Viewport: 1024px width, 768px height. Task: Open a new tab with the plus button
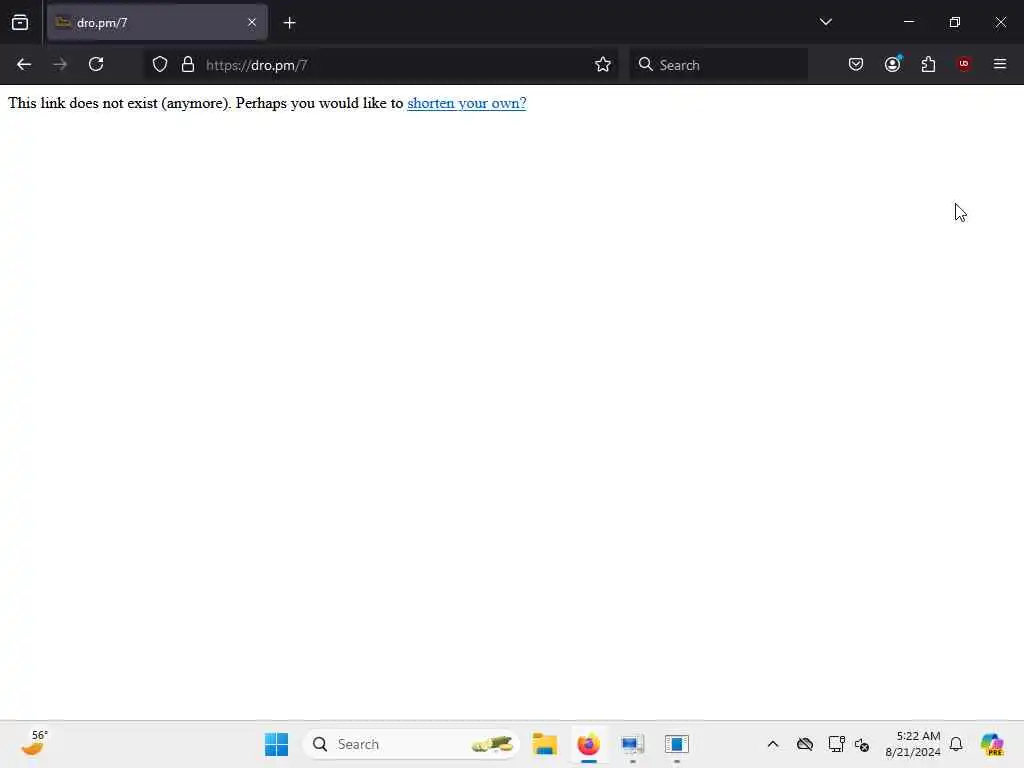point(289,23)
